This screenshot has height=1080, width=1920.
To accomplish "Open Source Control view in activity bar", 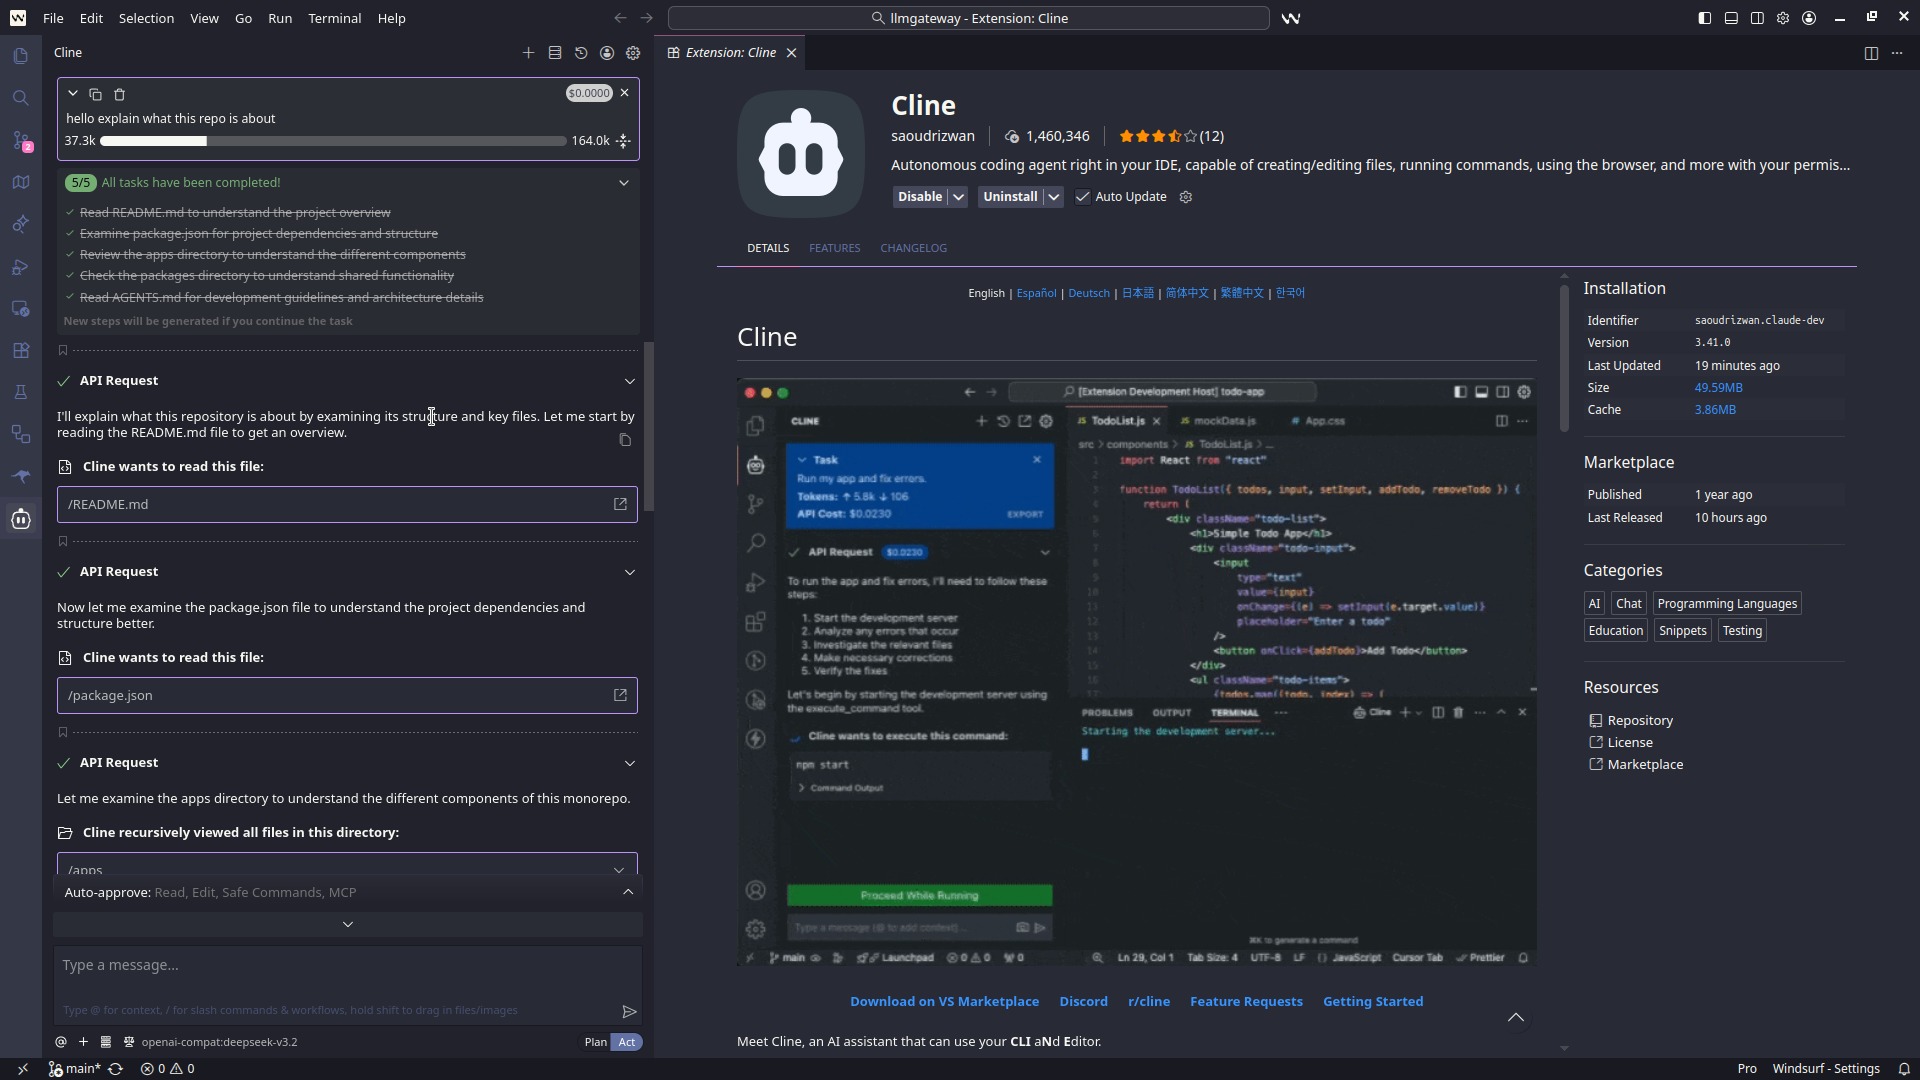I will 21,141.
